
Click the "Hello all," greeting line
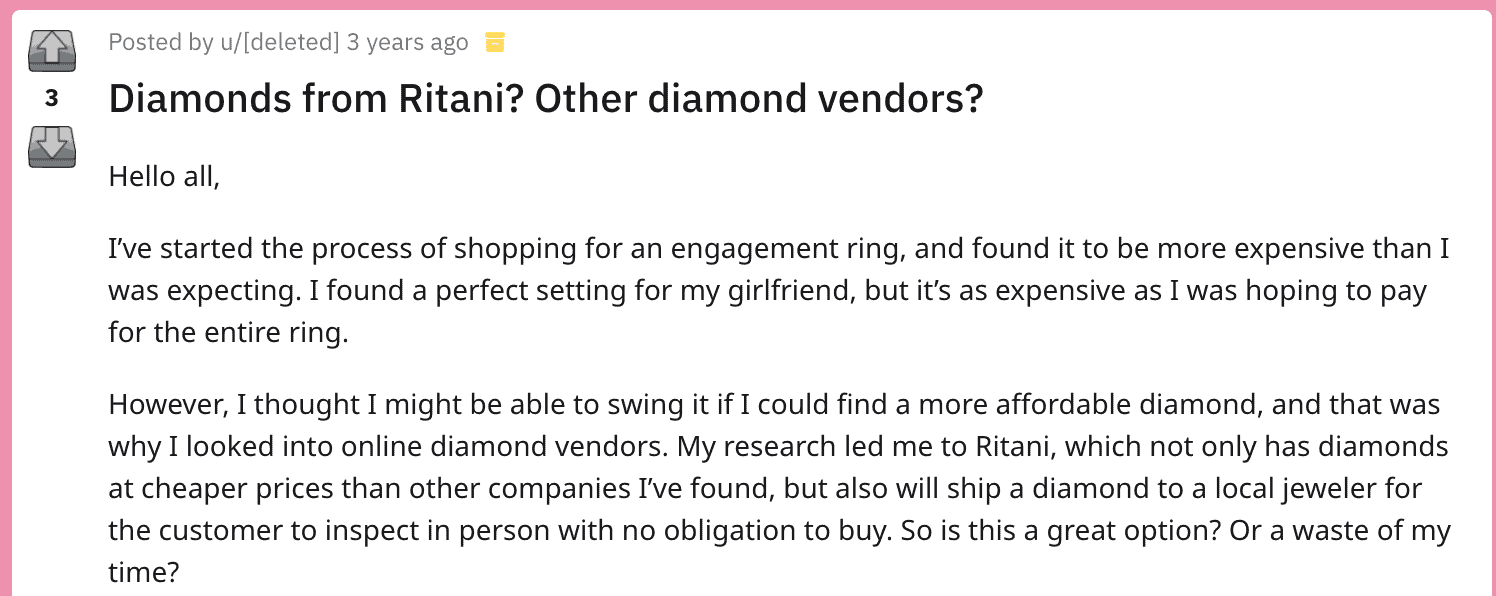tap(163, 176)
